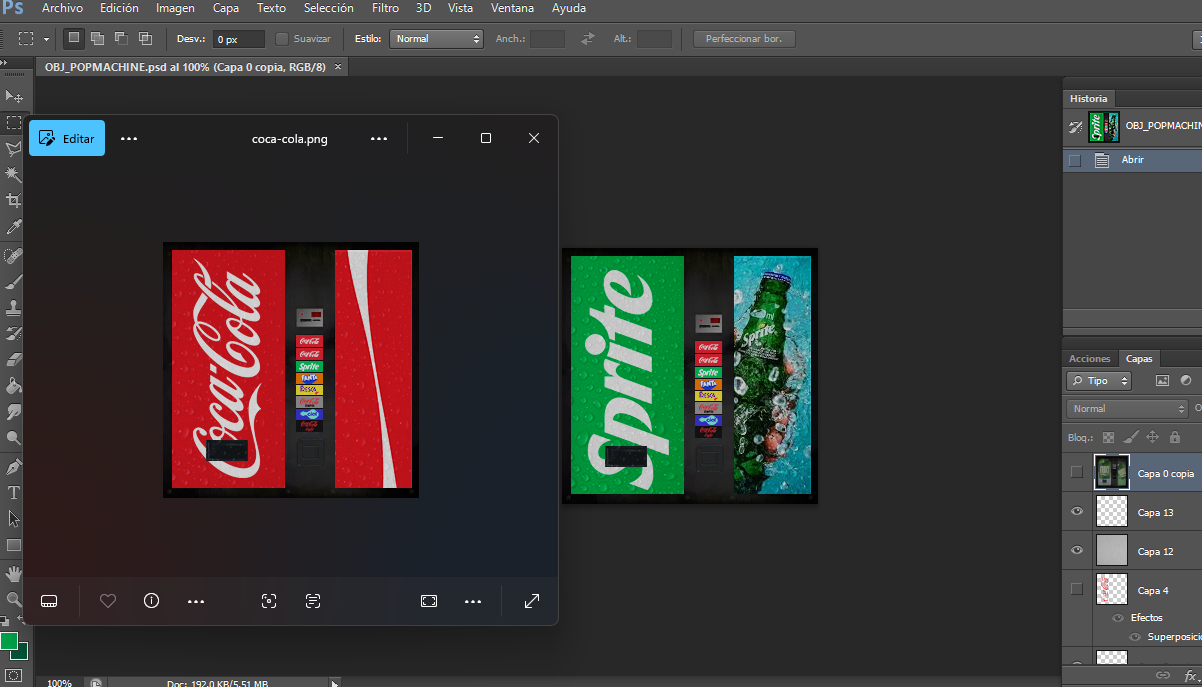This screenshot has width=1202, height=687.
Task: Lock transparent pixels in Capas panel
Action: [x=1108, y=437]
